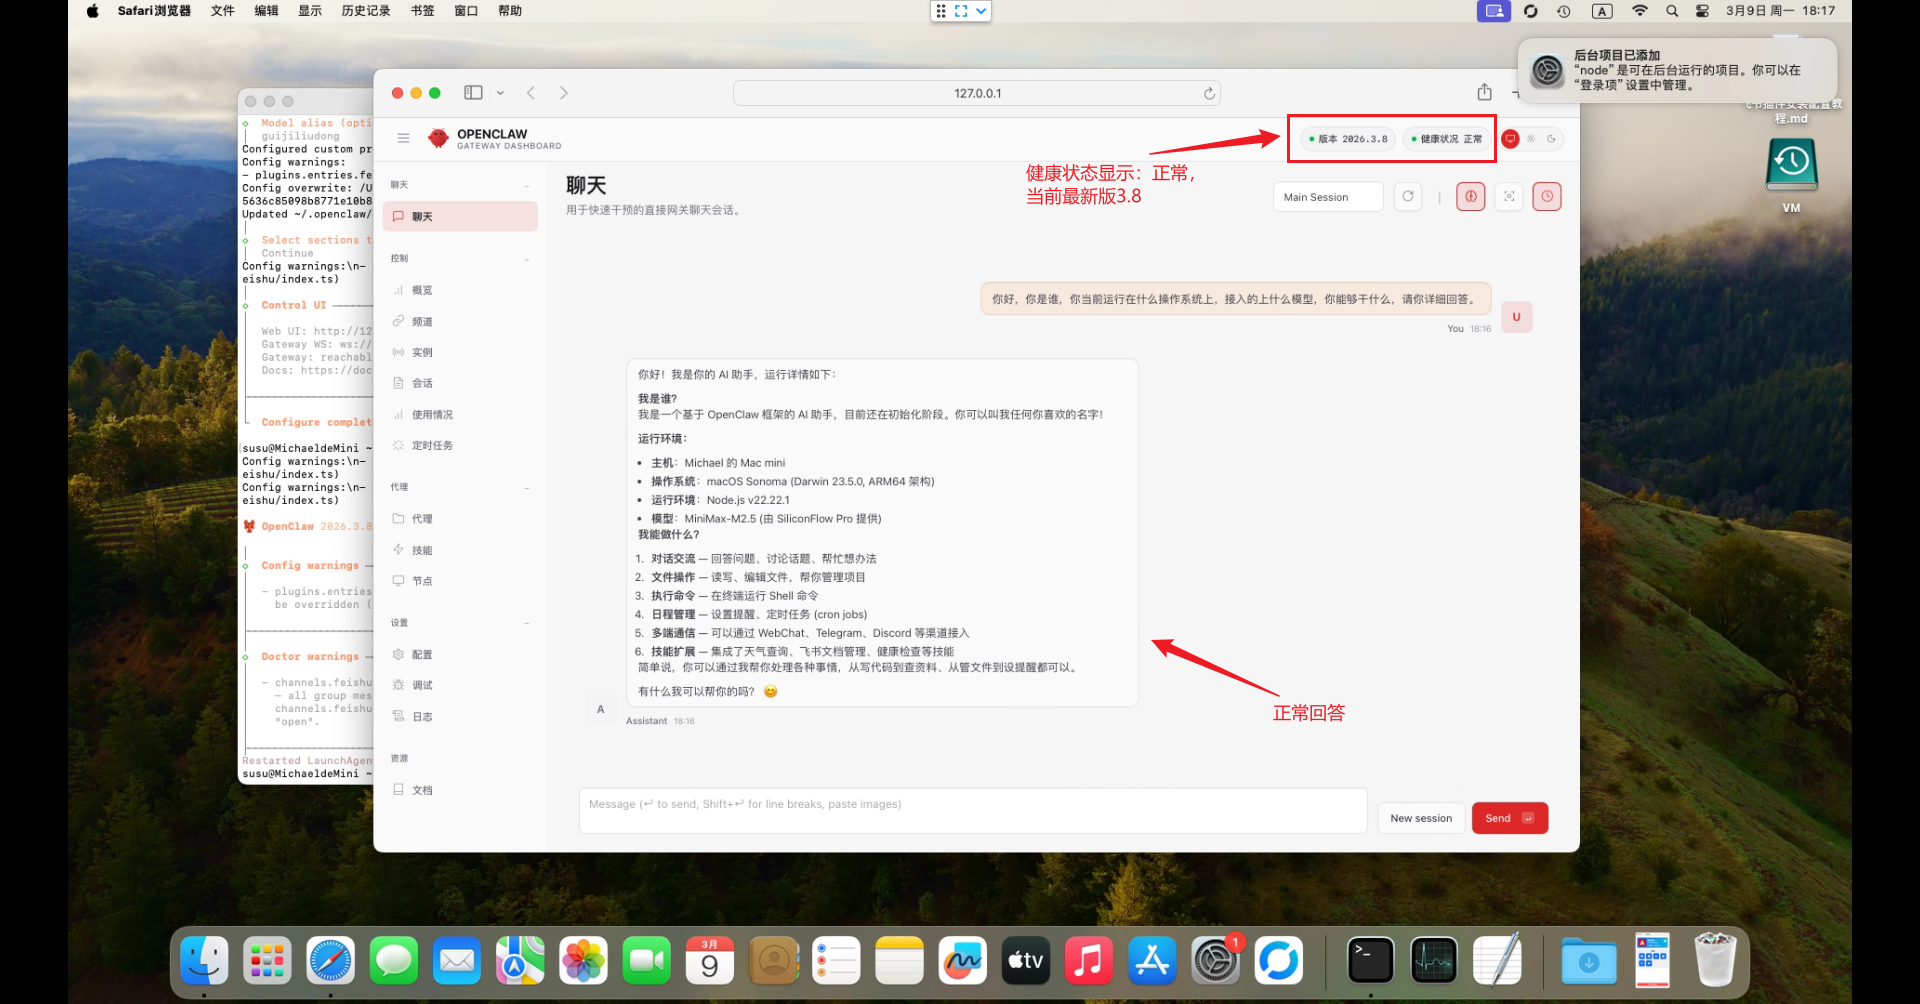Open 代理 agents sidebar item
Viewport: 1920px width, 1004px height.
(460, 518)
